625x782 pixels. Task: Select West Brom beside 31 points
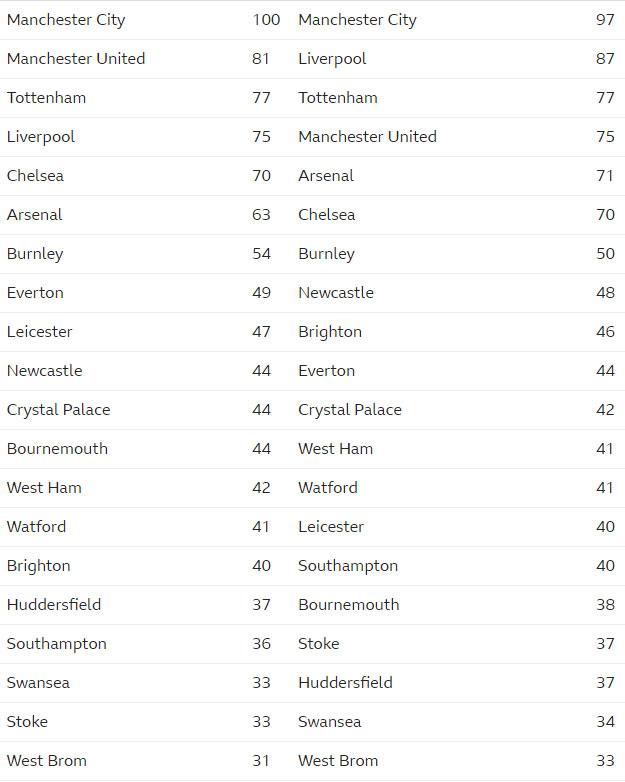tap(46, 761)
